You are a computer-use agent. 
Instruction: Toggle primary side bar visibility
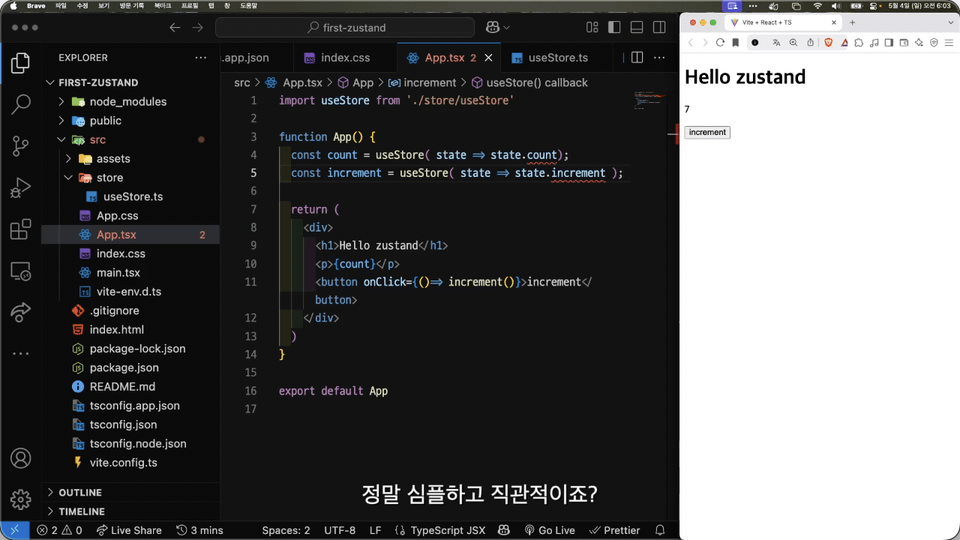pyautogui.click(x=614, y=28)
